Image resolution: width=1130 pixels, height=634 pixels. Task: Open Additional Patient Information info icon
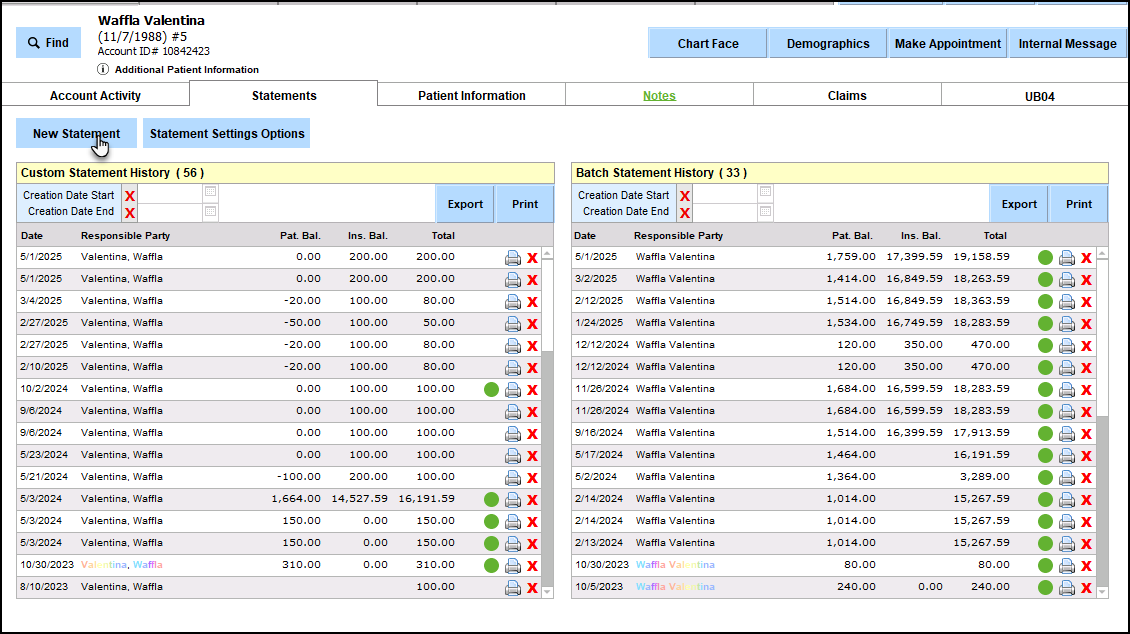point(103,70)
